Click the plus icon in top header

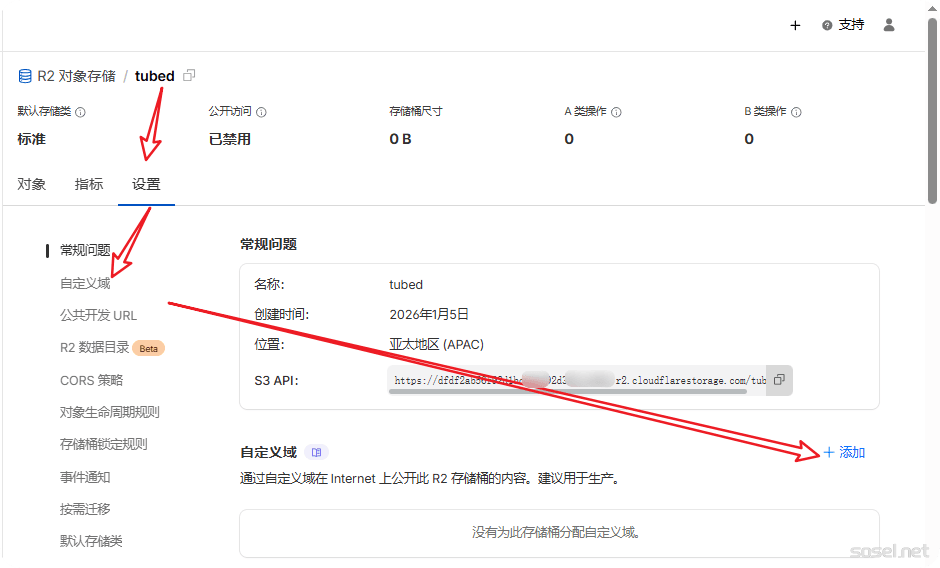click(795, 25)
